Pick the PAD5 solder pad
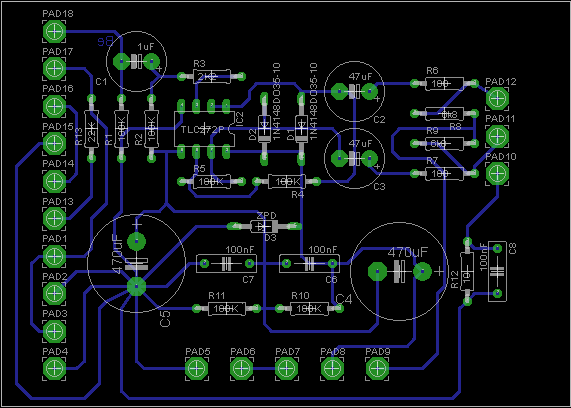571x408 pixels. click(197, 369)
